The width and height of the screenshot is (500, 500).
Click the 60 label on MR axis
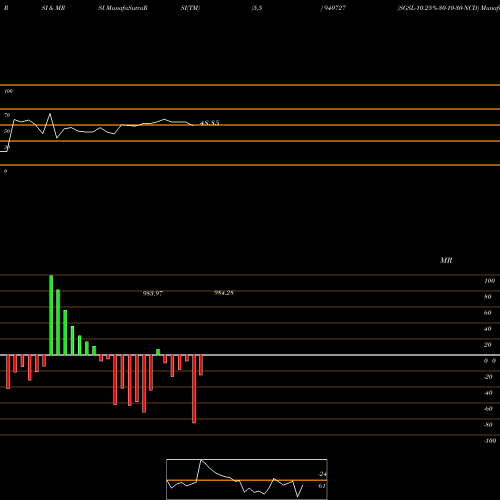(488, 313)
